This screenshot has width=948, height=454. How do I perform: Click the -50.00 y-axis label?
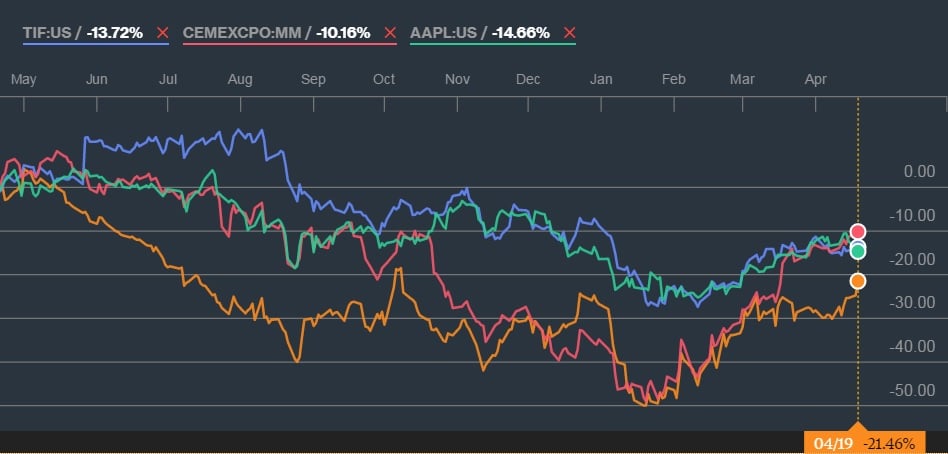(x=911, y=390)
